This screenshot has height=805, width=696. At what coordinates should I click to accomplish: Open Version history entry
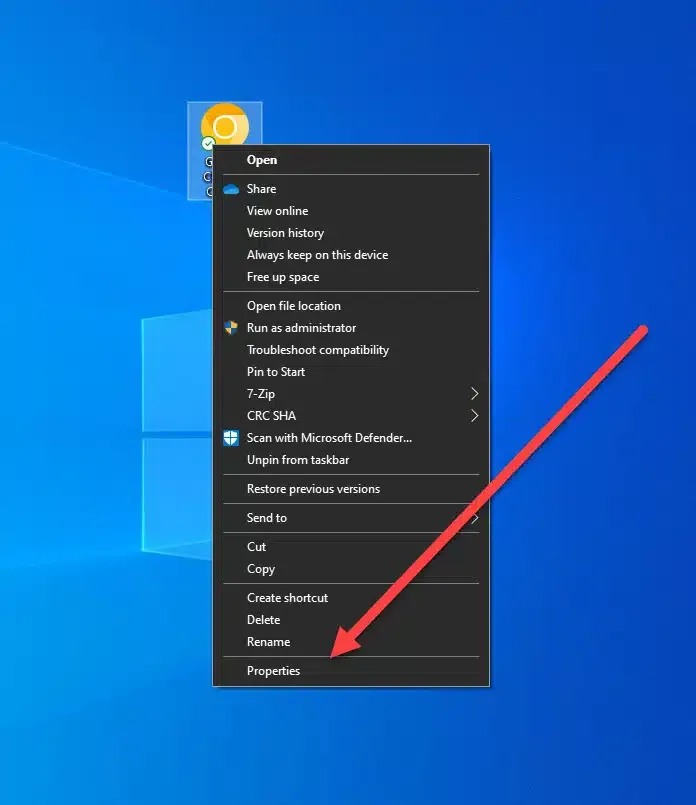tap(285, 233)
